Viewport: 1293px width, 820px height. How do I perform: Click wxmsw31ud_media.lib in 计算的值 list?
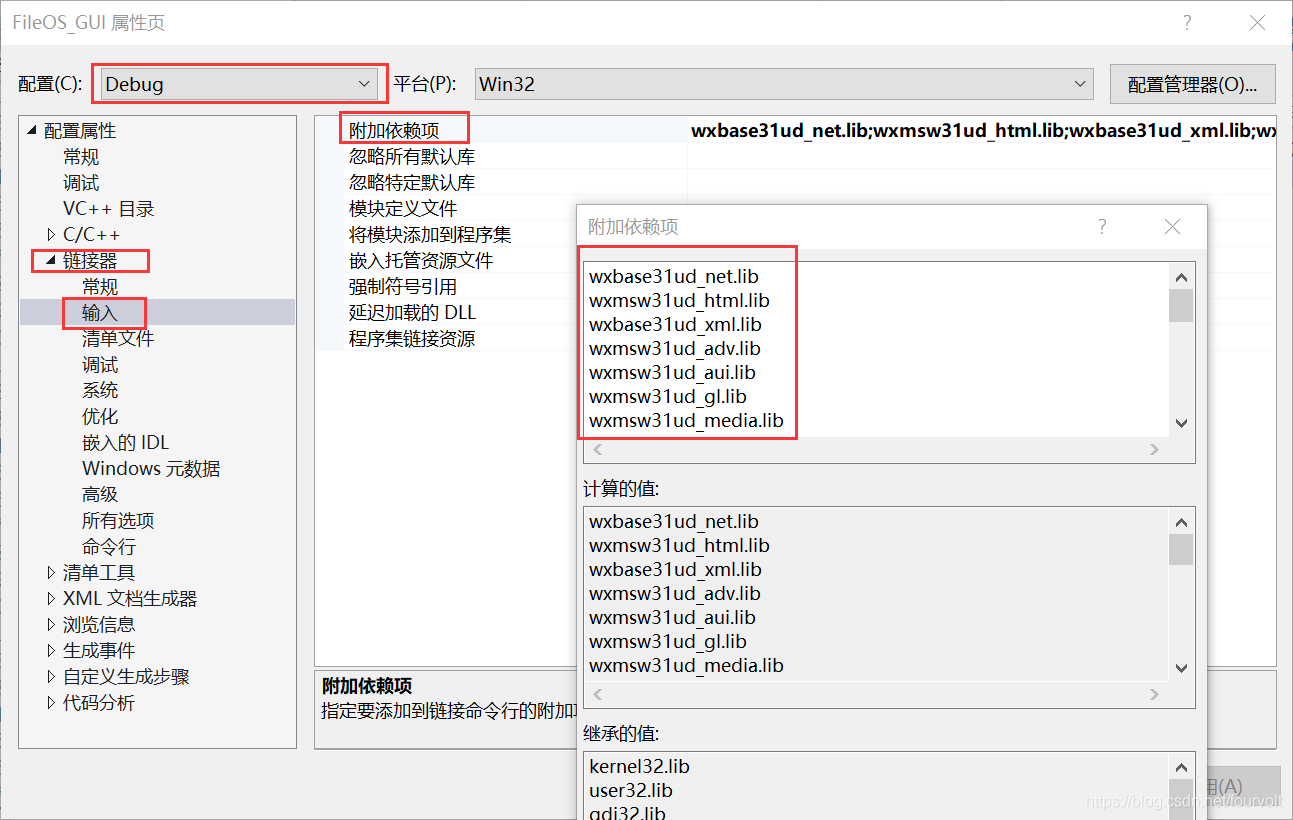point(687,665)
